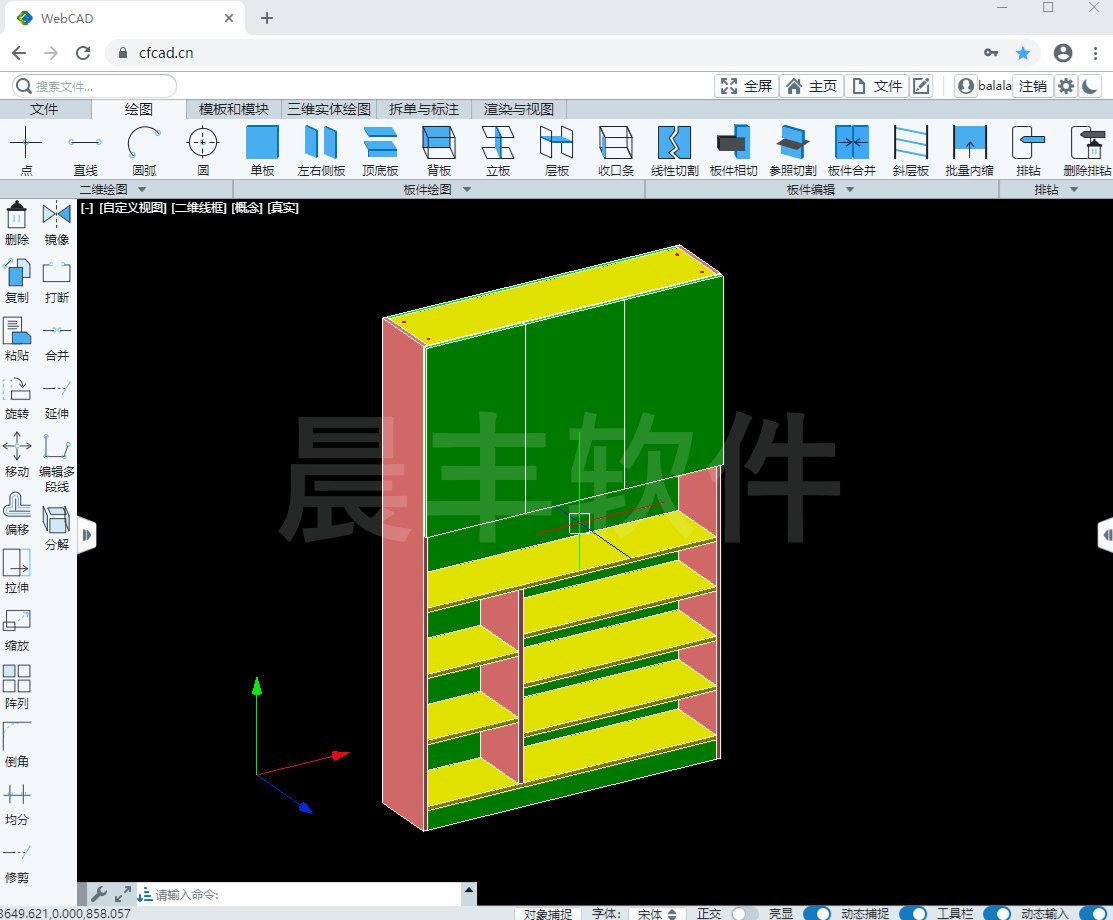Switch to dark mode with moon icon
Viewport: 1113px width, 920px height.
coord(1090,86)
